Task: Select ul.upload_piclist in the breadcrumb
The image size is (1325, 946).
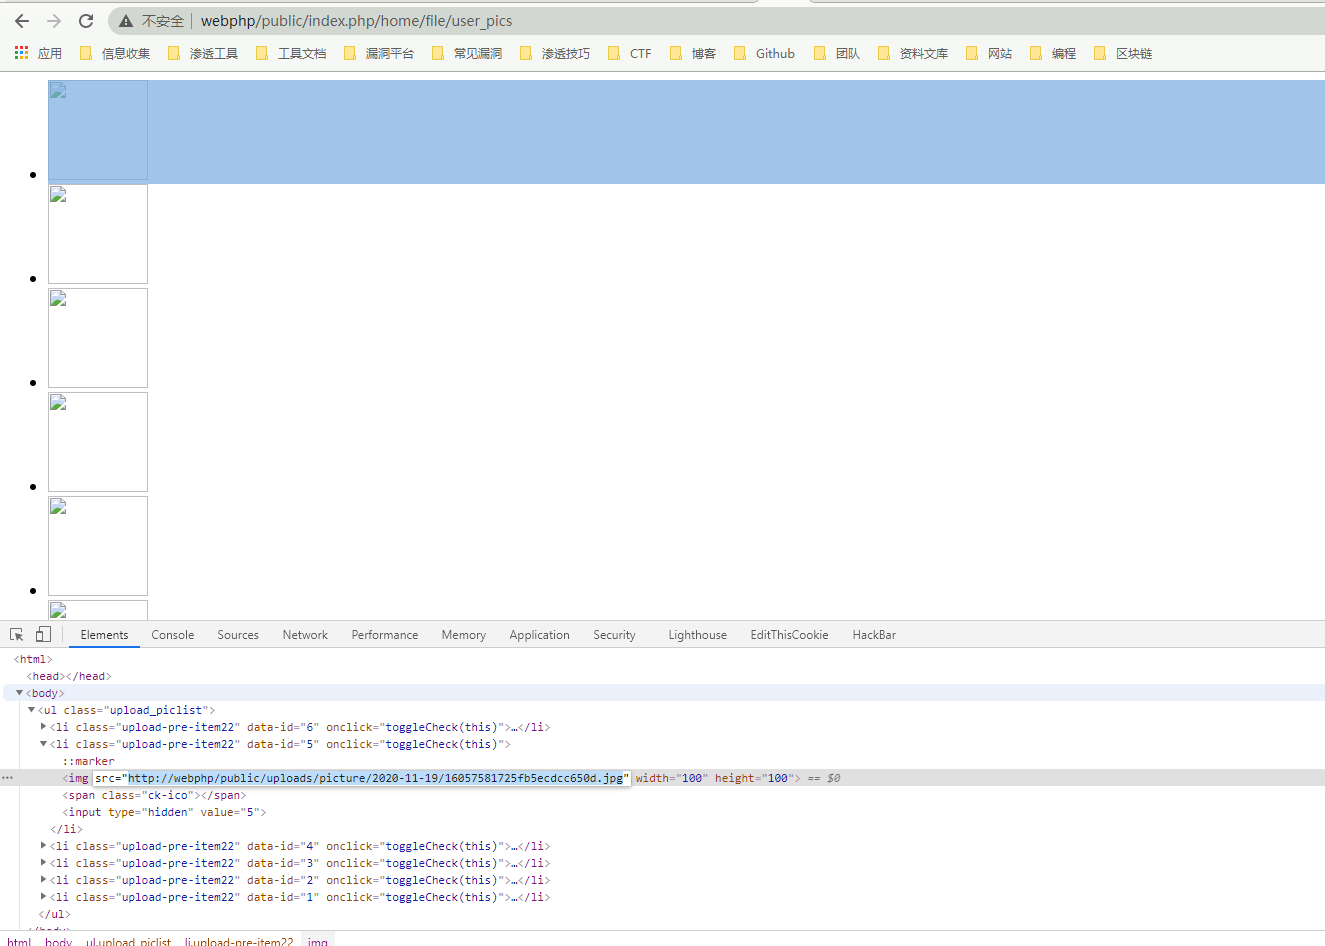Action: [x=128, y=941]
